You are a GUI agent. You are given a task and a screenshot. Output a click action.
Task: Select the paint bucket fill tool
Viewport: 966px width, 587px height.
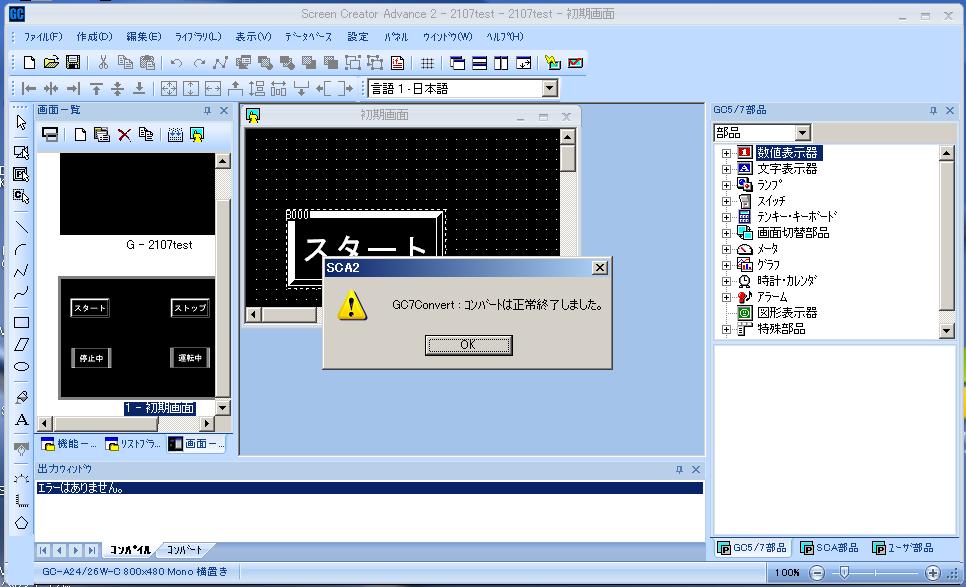coord(21,397)
